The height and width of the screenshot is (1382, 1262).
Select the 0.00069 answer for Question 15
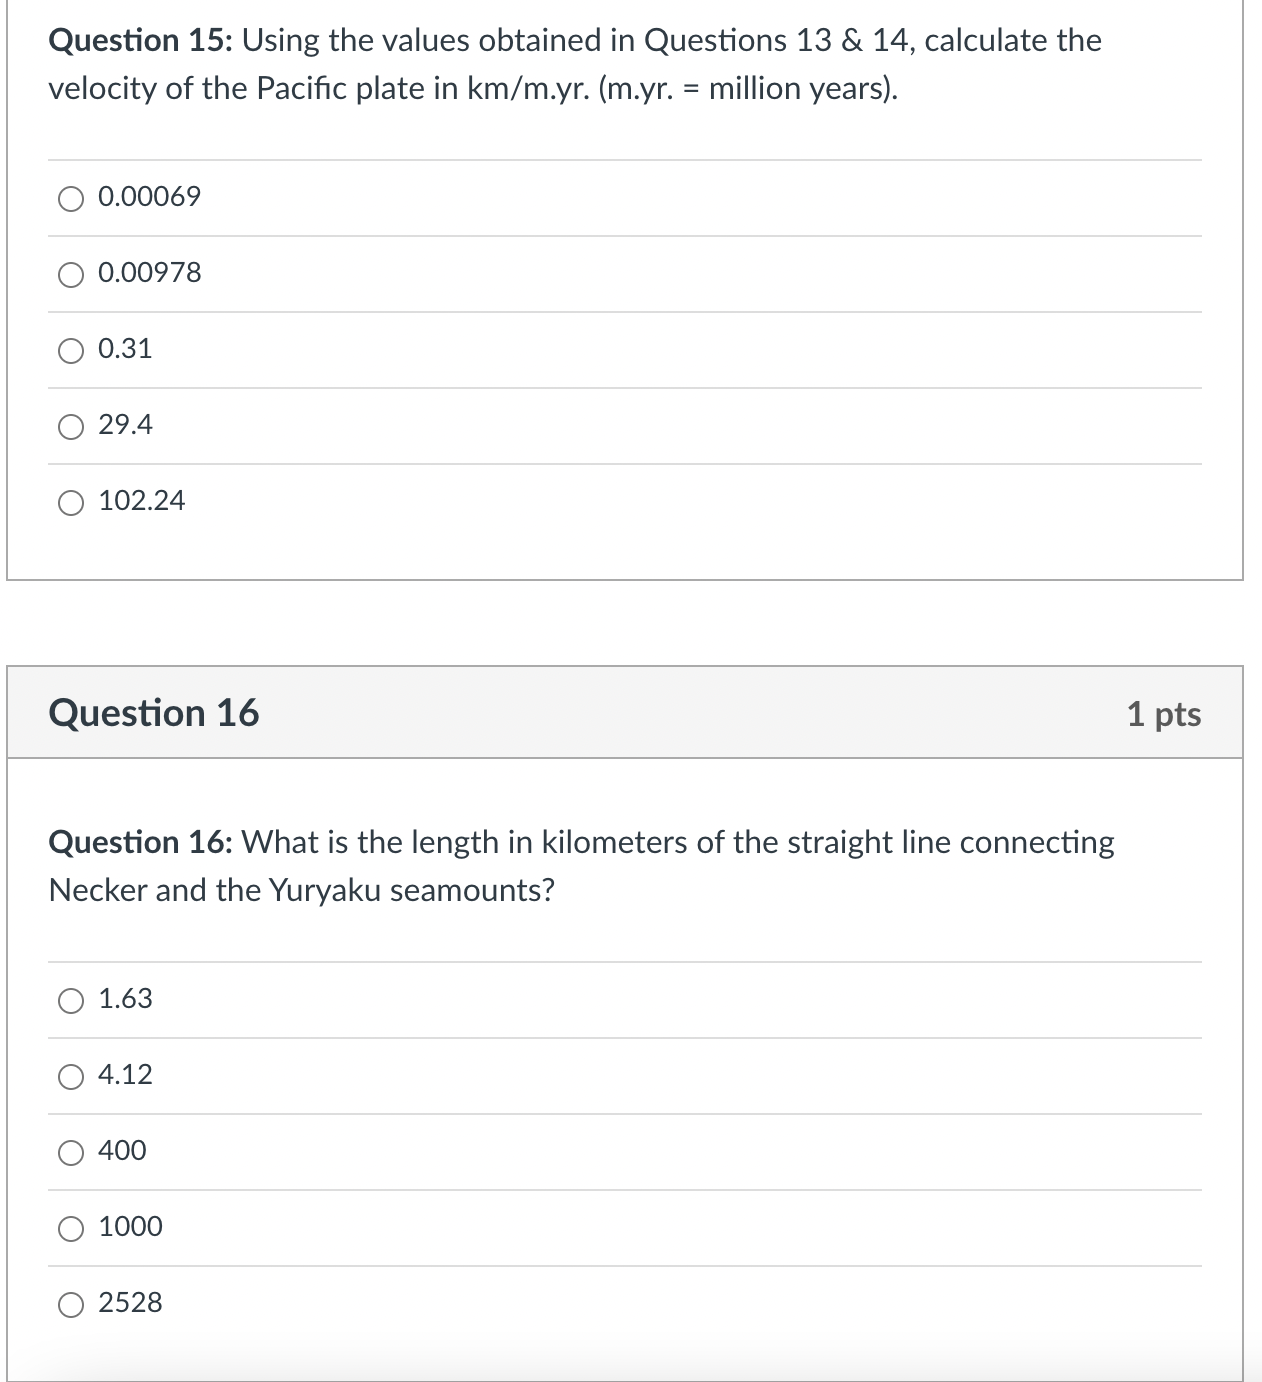[x=69, y=197]
